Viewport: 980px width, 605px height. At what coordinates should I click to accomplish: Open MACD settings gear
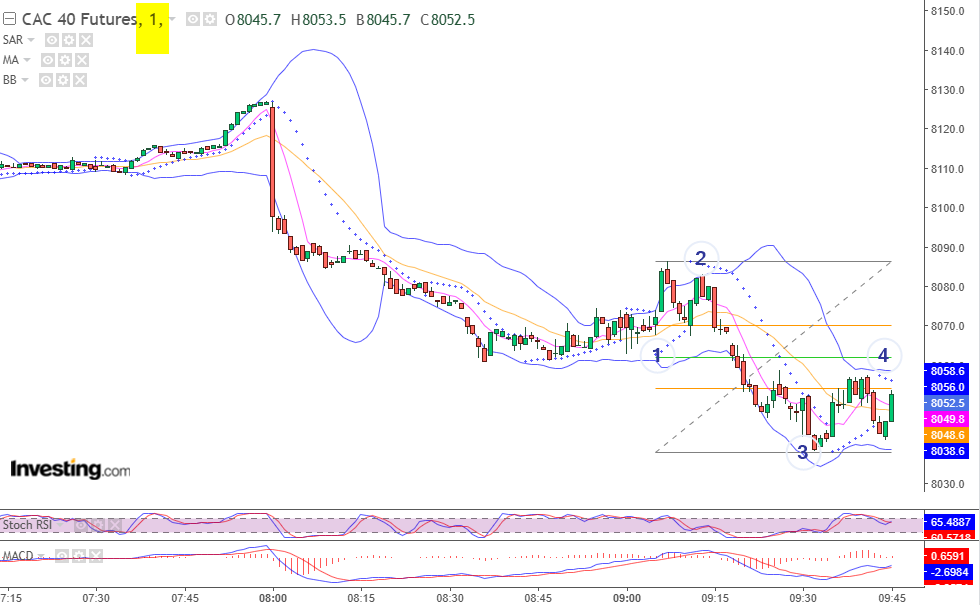click(79, 556)
